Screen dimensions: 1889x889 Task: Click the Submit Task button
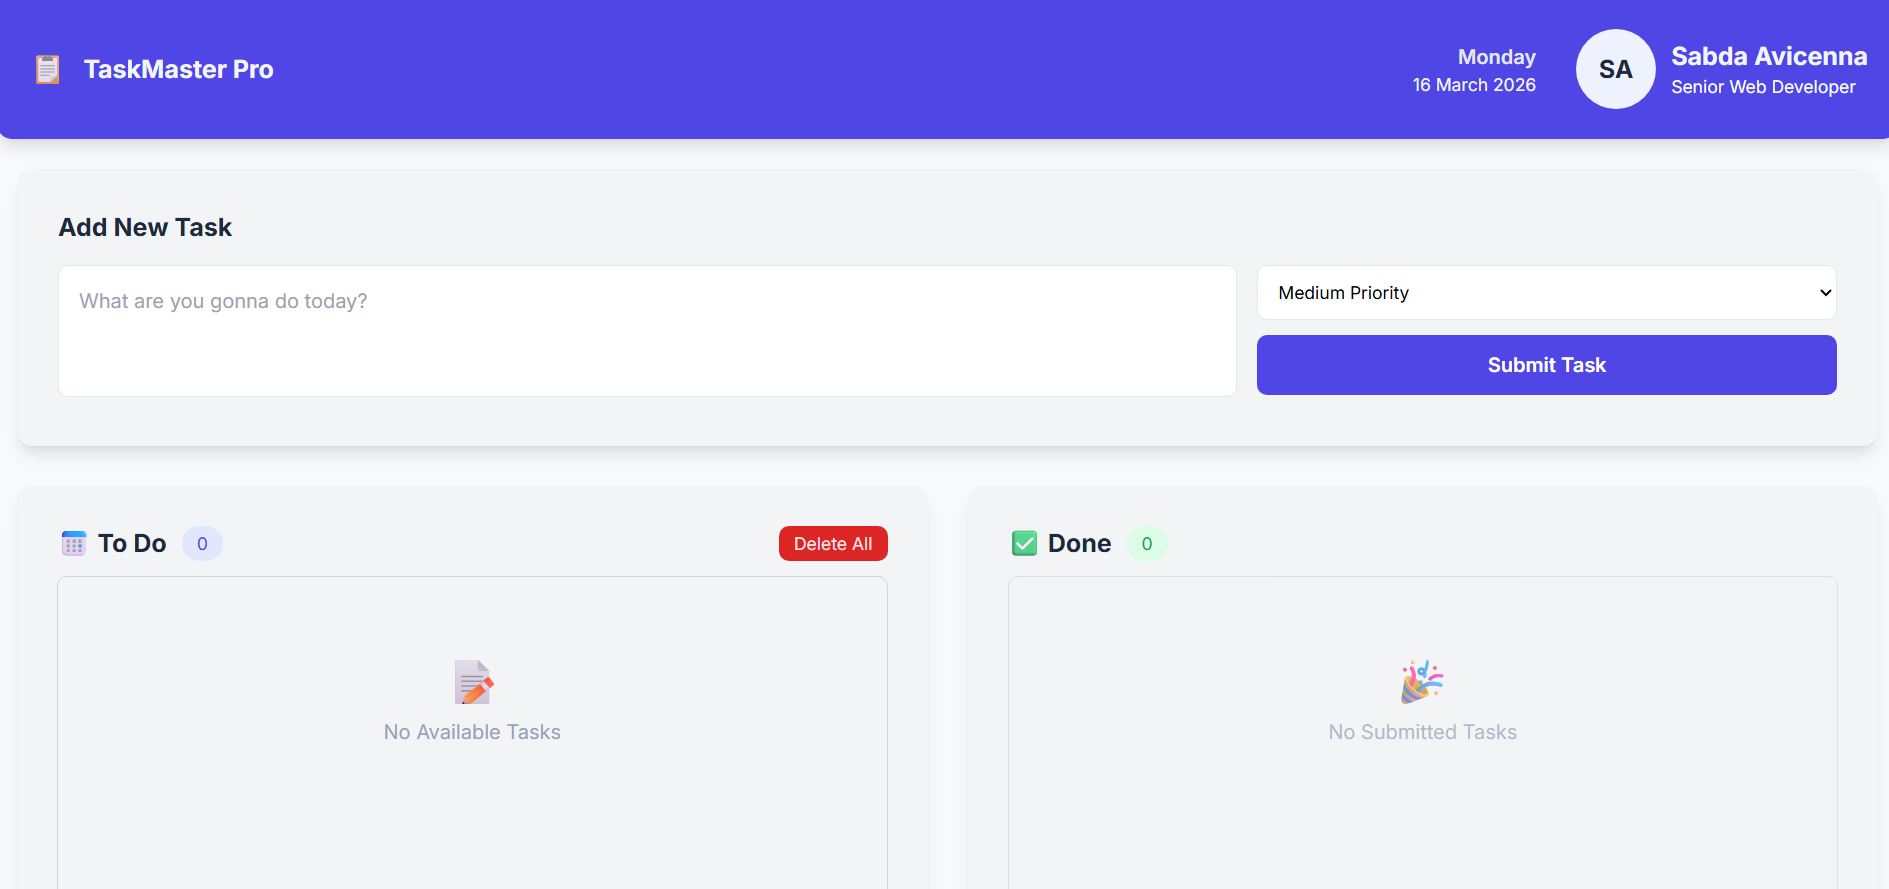1546,365
